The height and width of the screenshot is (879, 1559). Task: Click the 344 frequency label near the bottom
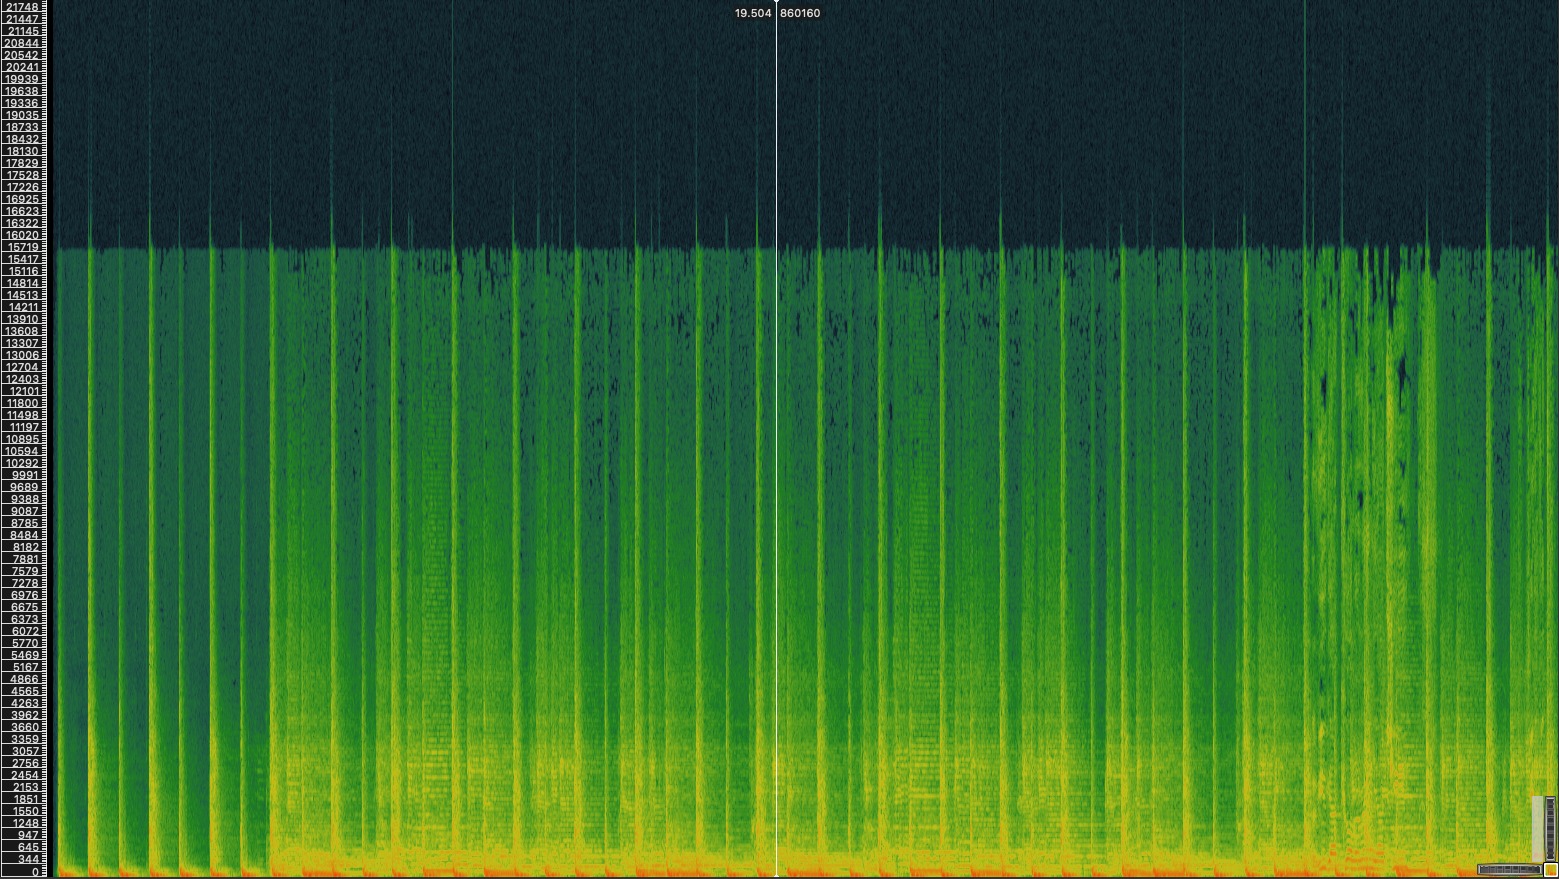click(x=27, y=857)
